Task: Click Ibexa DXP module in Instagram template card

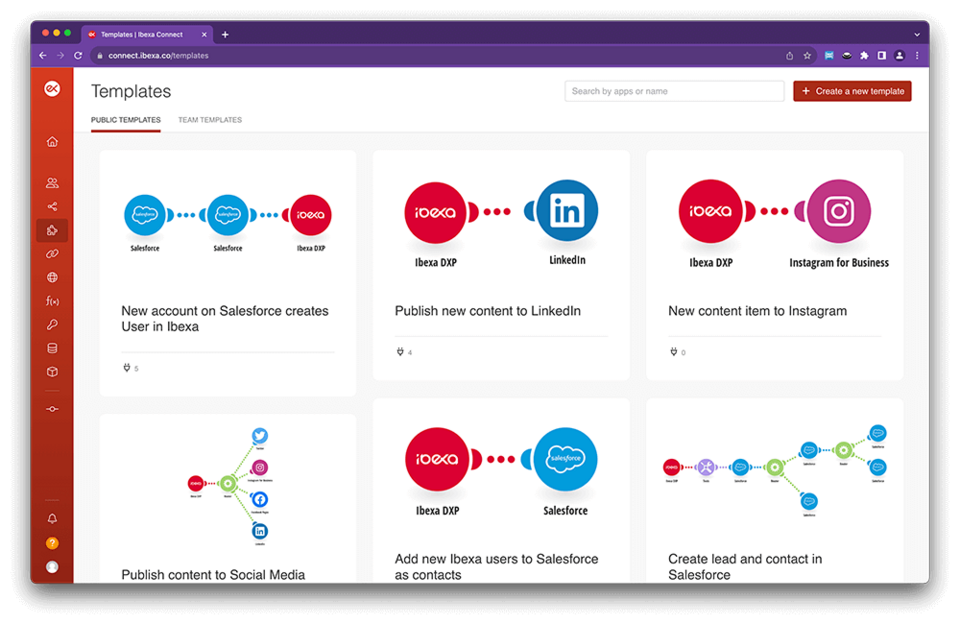Action: (x=710, y=211)
